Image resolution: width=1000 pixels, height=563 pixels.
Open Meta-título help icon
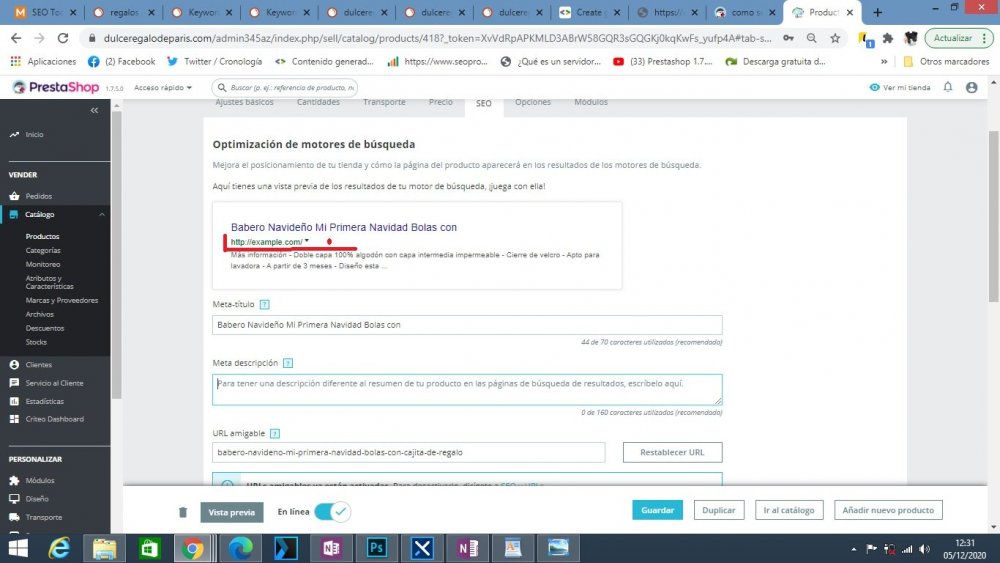coord(265,305)
